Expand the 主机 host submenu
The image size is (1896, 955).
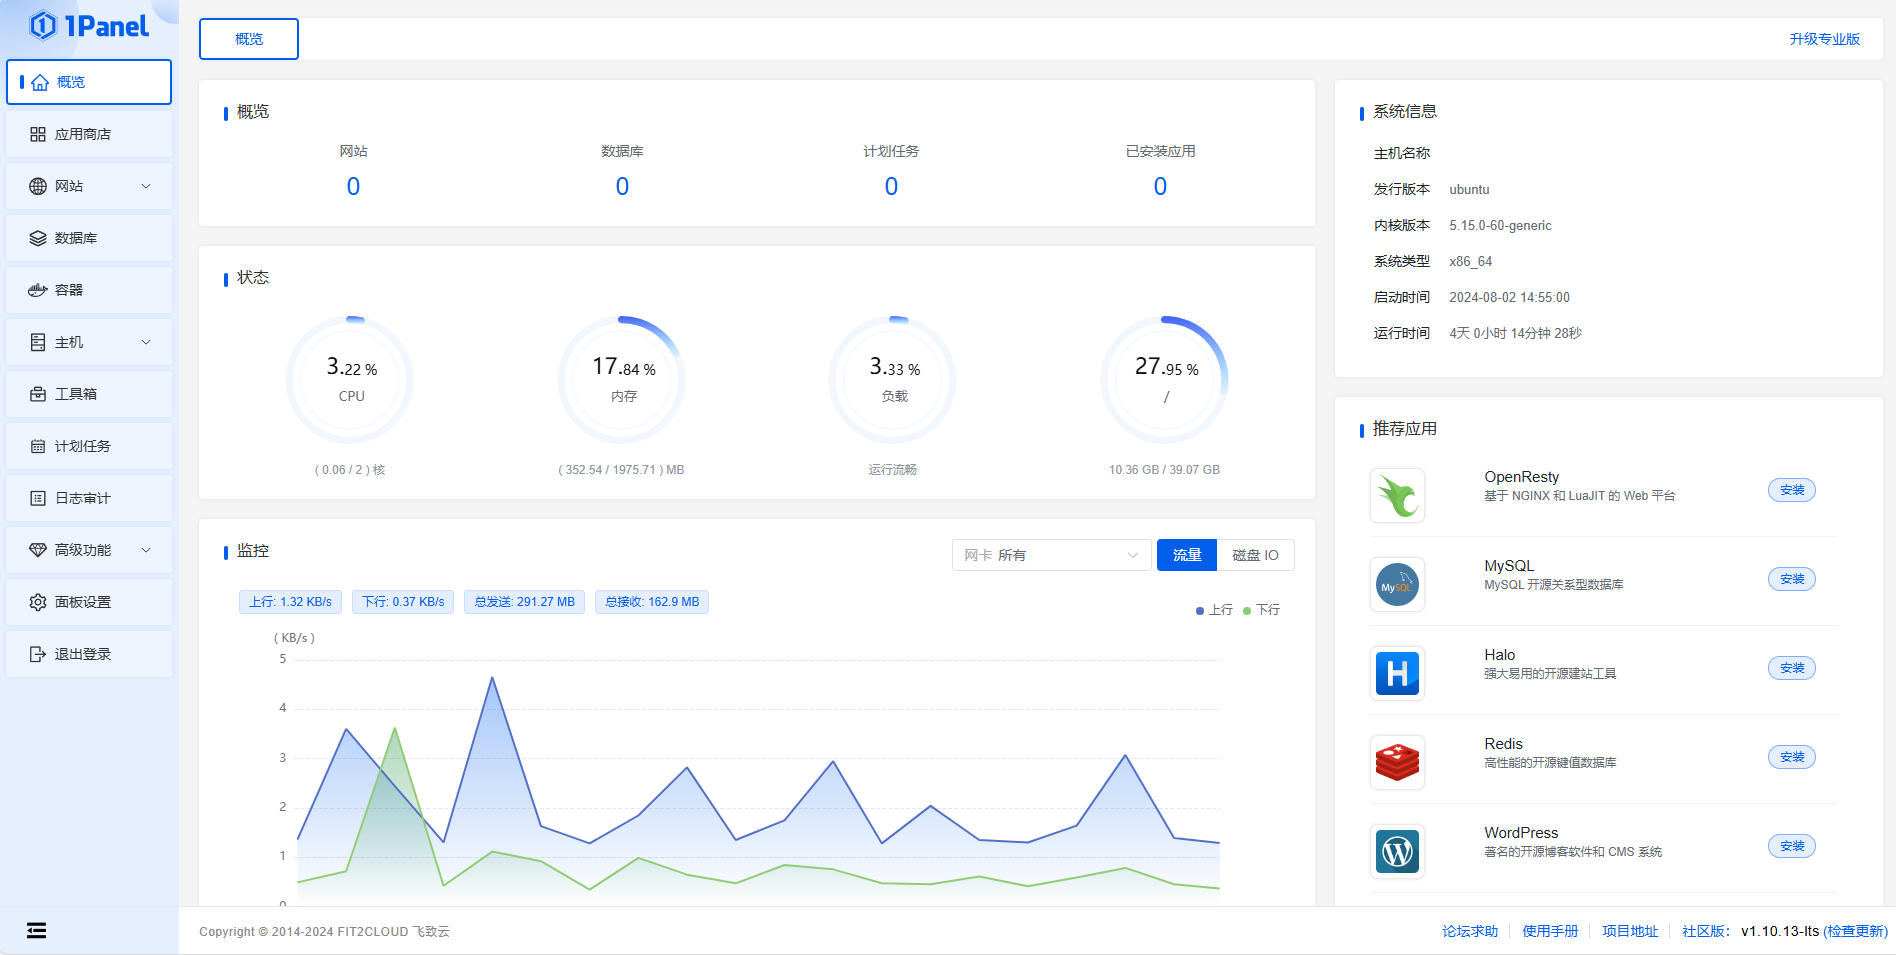[x=146, y=342]
